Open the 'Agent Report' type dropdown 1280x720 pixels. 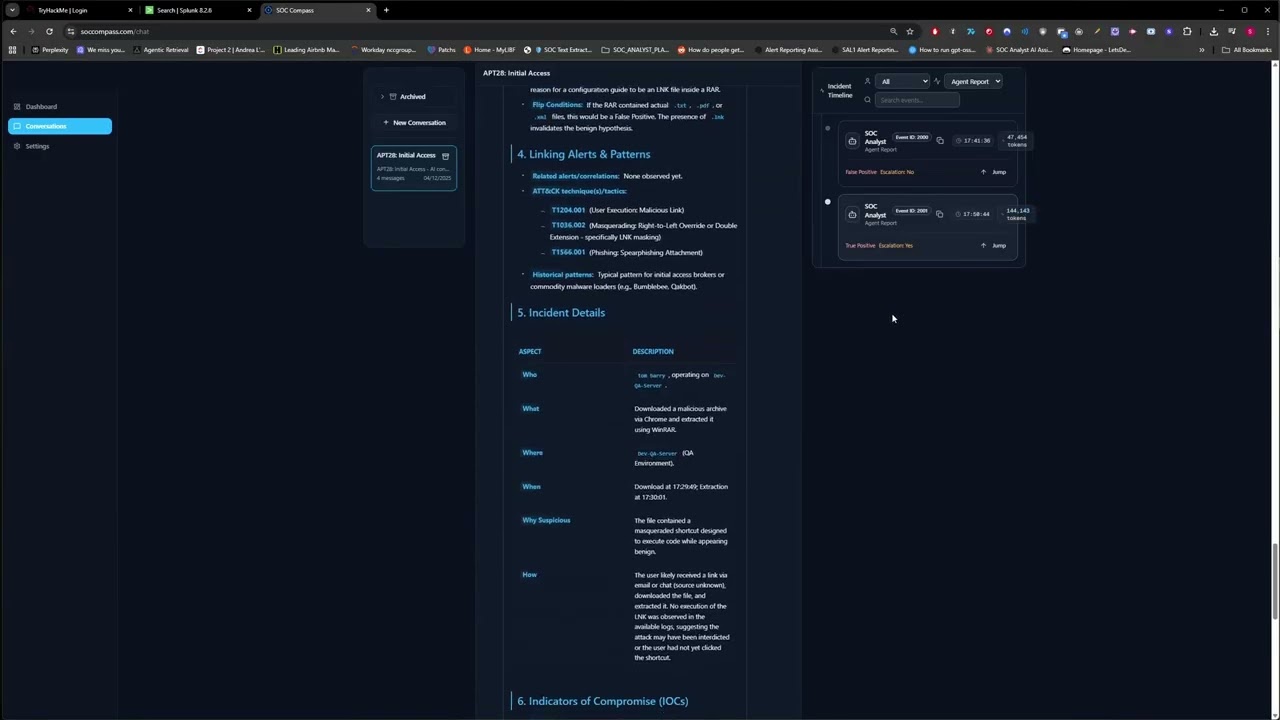click(974, 81)
